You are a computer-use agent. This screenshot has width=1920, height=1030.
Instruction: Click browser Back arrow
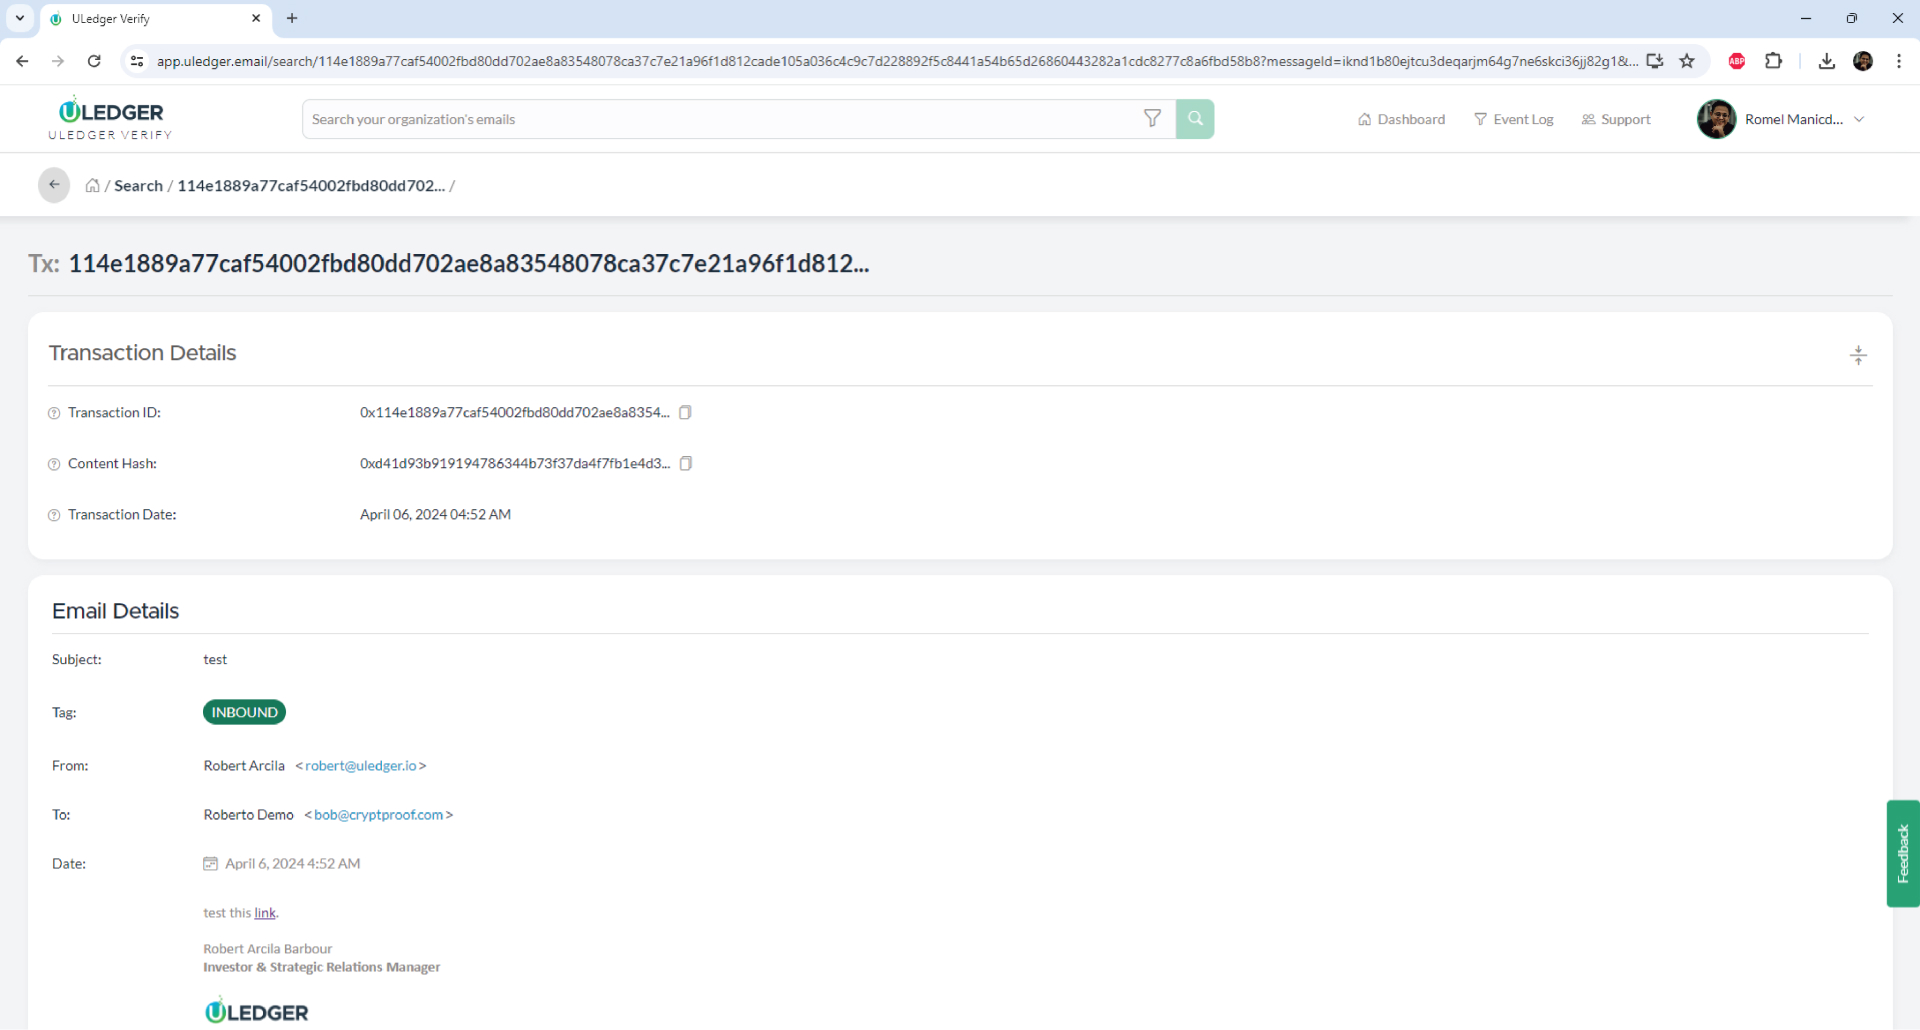[x=22, y=61]
